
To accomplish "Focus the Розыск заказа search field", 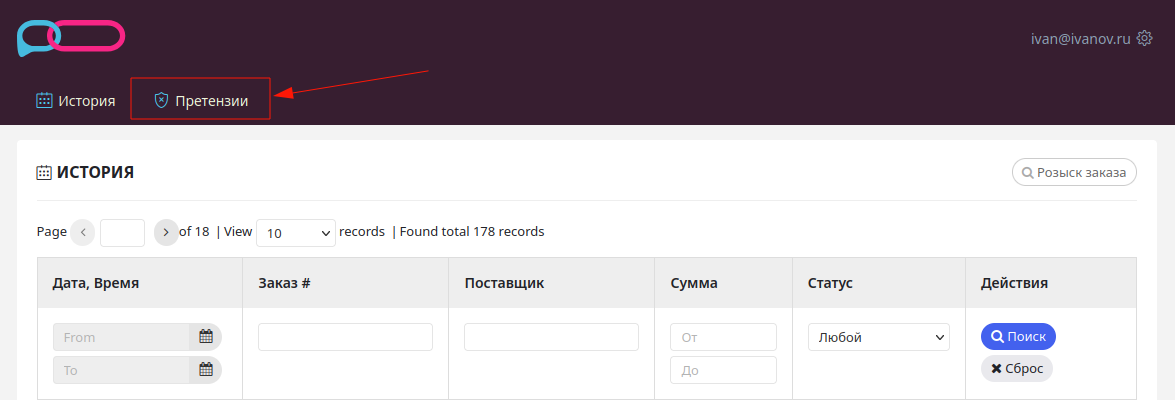I will [x=1074, y=172].
